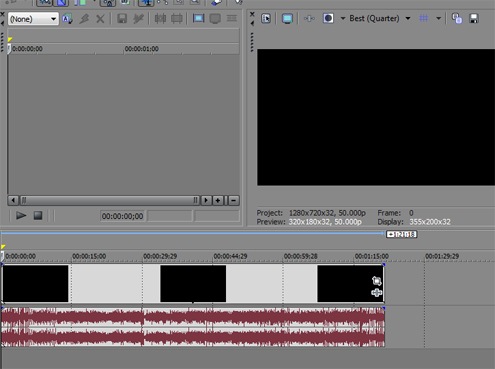Save the preview snapshot to file

474,18
